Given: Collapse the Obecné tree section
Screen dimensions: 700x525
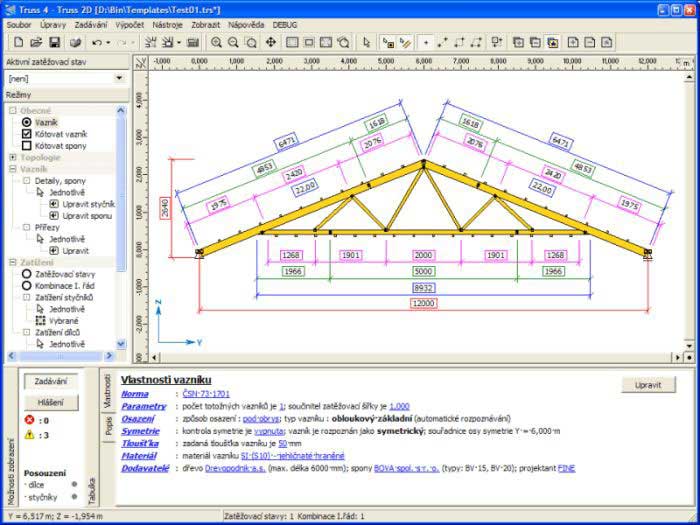Looking at the screenshot, I should click(12, 111).
